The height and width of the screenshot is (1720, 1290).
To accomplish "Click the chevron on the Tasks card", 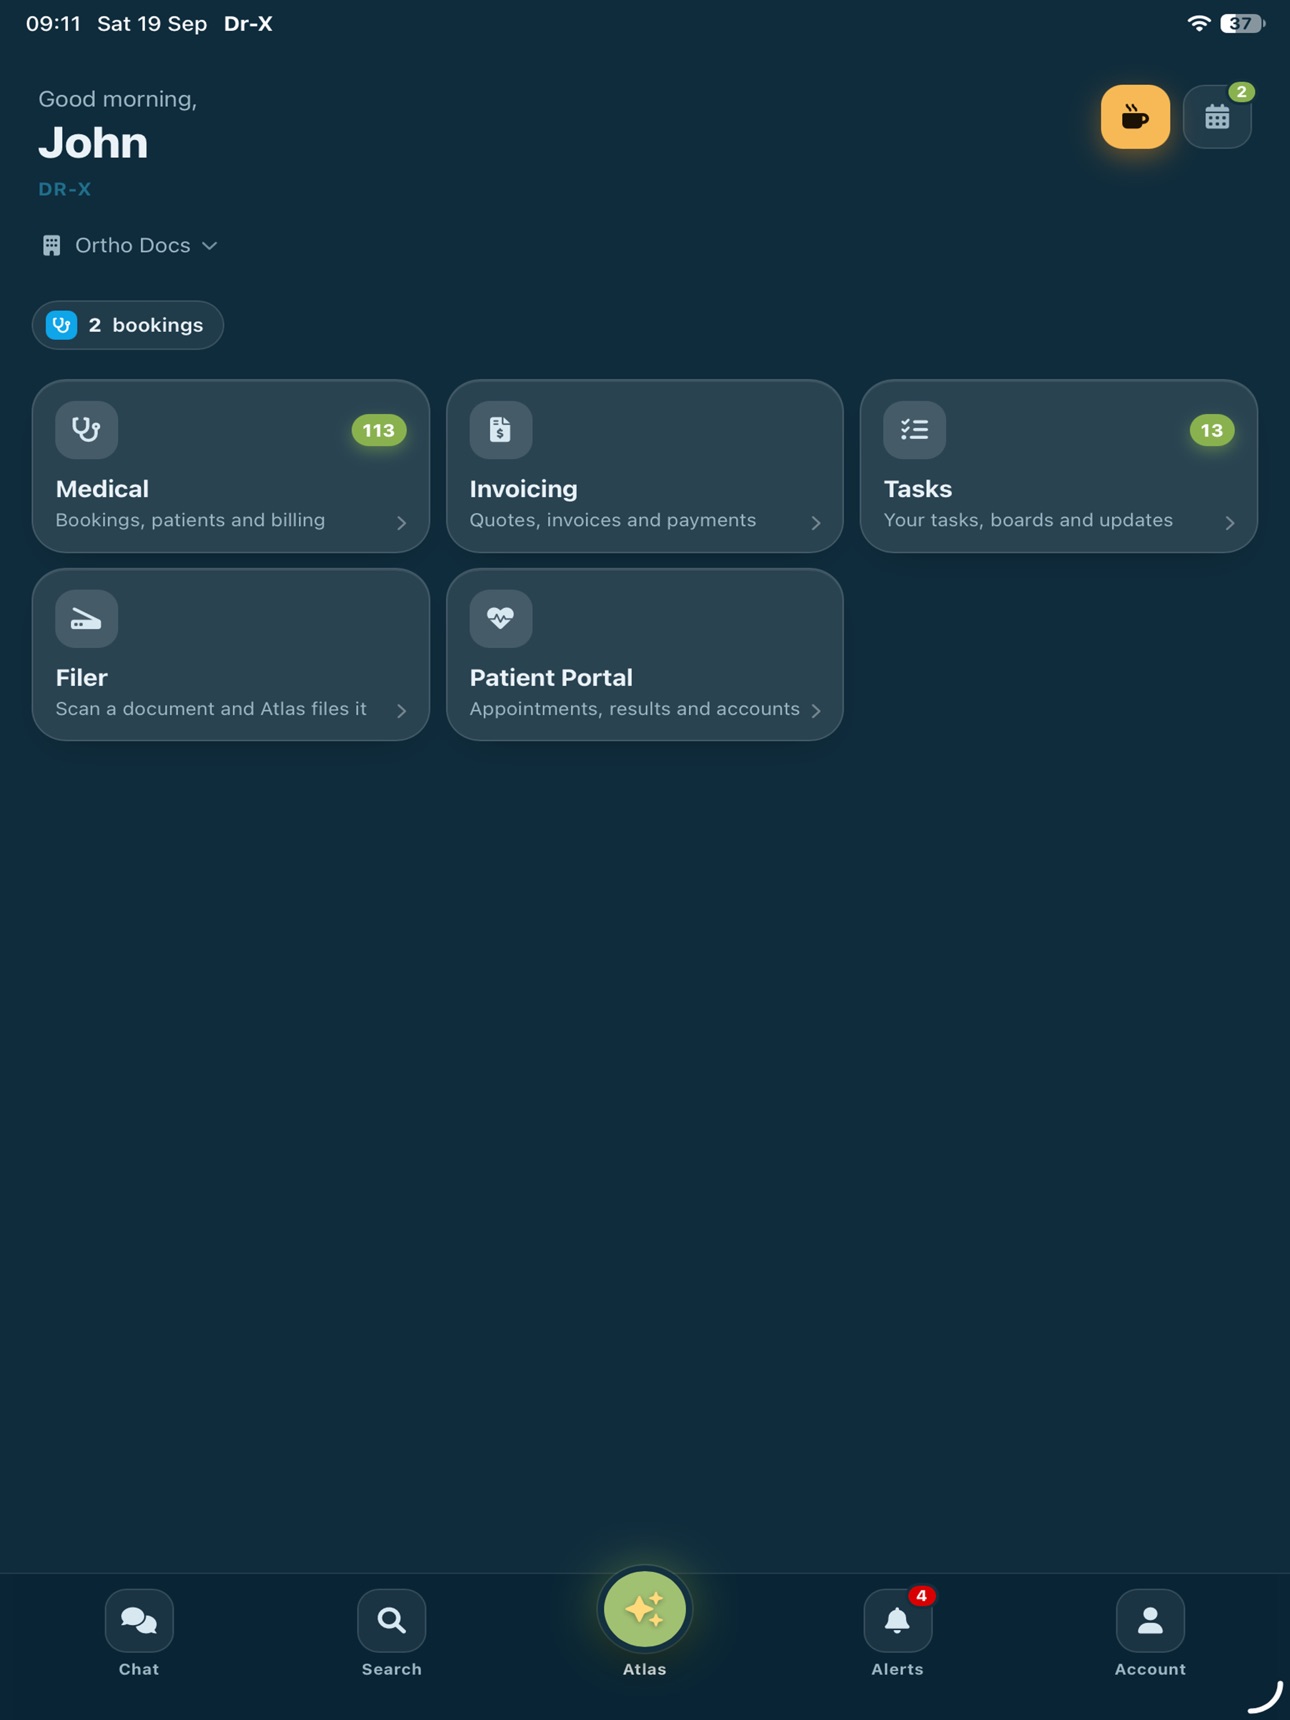I will [x=1230, y=522].
